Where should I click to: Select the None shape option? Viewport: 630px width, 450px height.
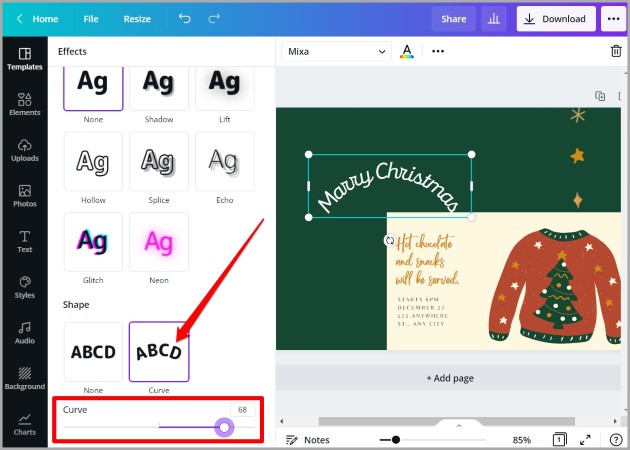pos(93,352)
